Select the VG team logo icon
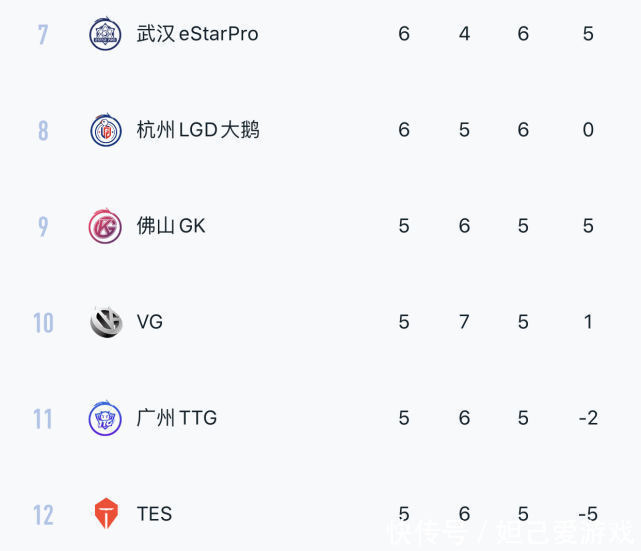Image resolution: width=641 pixels, height=551 pixels. pyautogui.click(x=106, y=322)
